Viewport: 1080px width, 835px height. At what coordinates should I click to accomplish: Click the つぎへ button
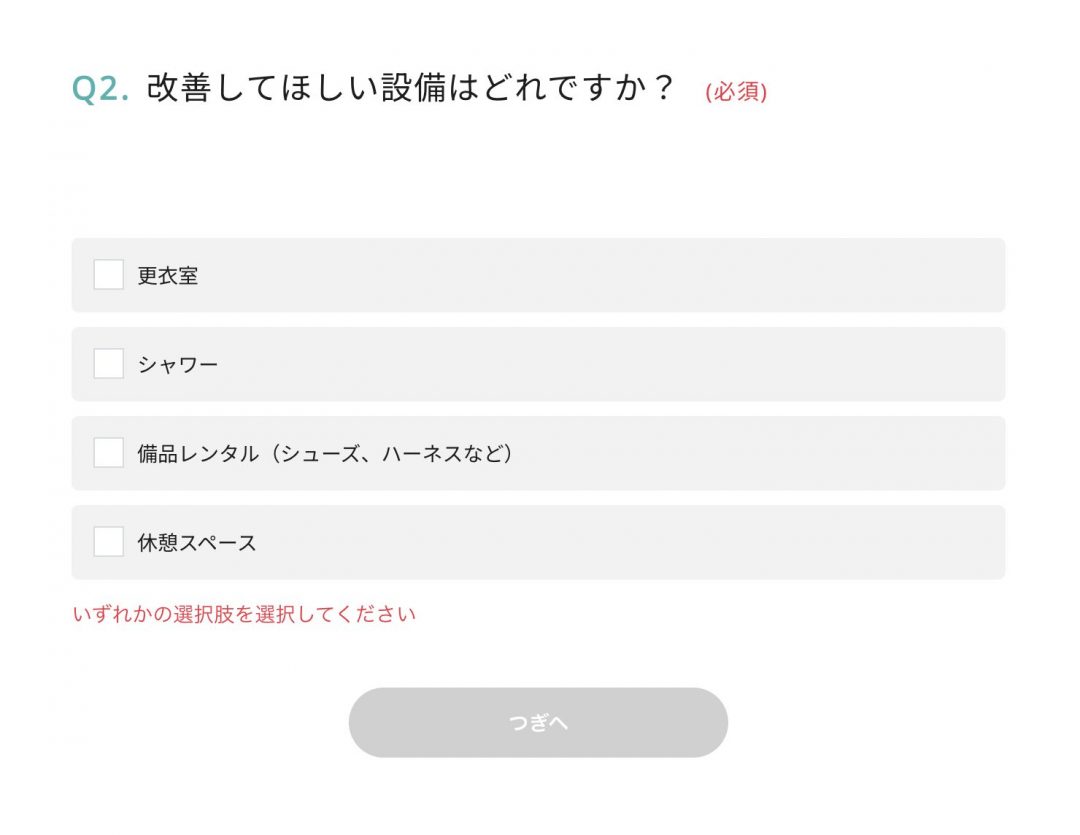pos(538,722)
